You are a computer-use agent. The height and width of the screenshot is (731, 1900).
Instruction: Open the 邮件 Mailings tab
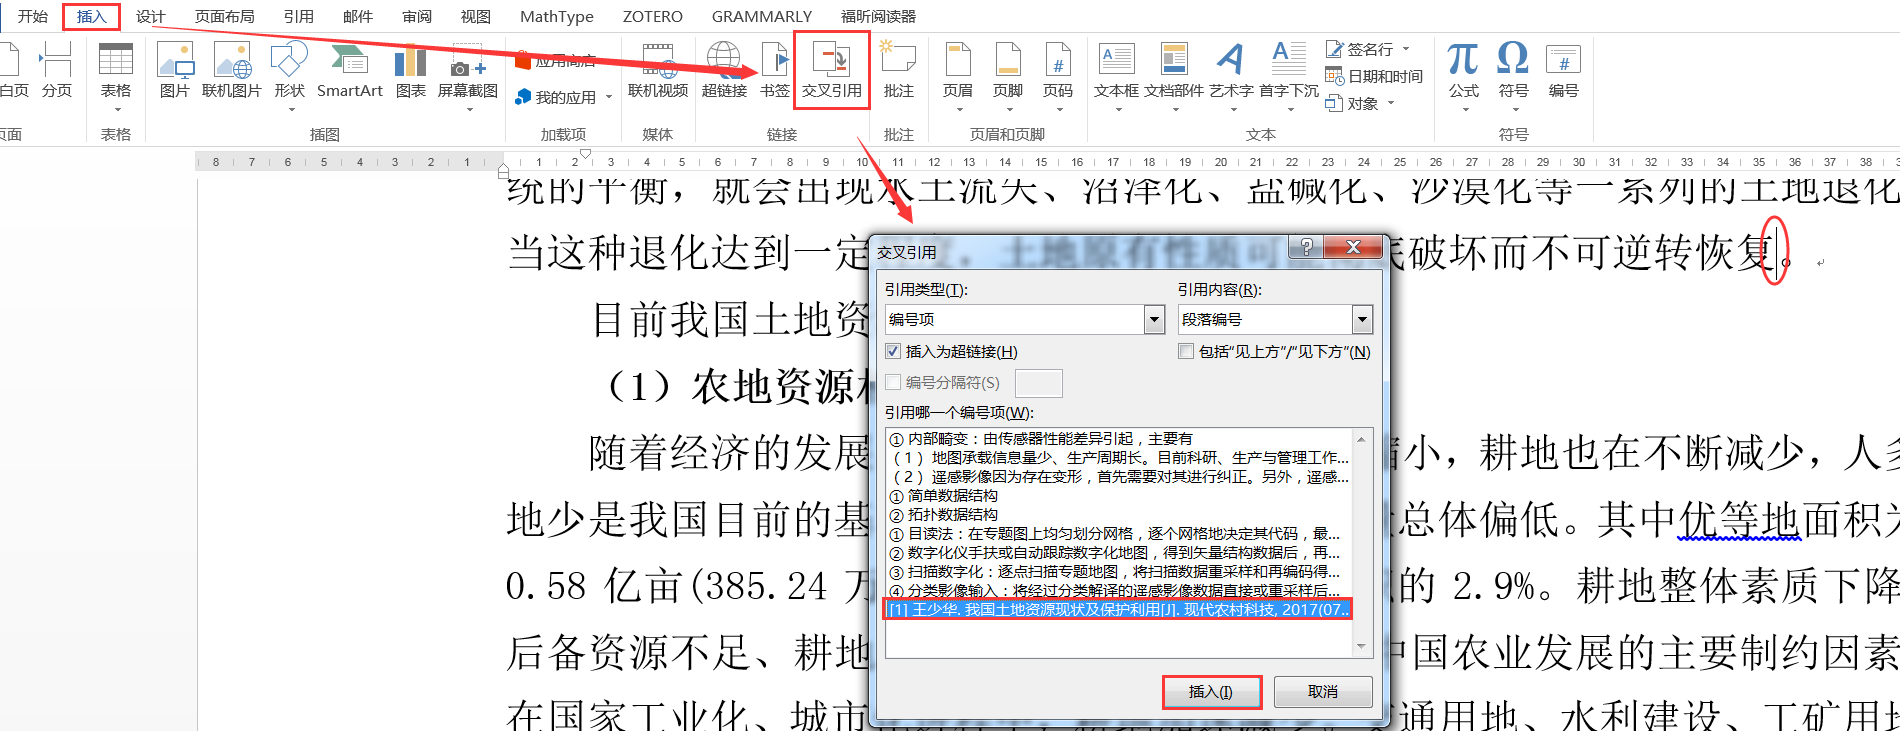click(358, 16)
